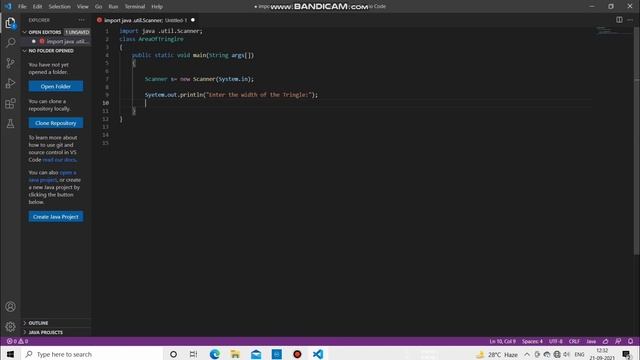640x360 pixels.
Task: Click unsaved dot on the editor tab
Action: coord(193,20)
